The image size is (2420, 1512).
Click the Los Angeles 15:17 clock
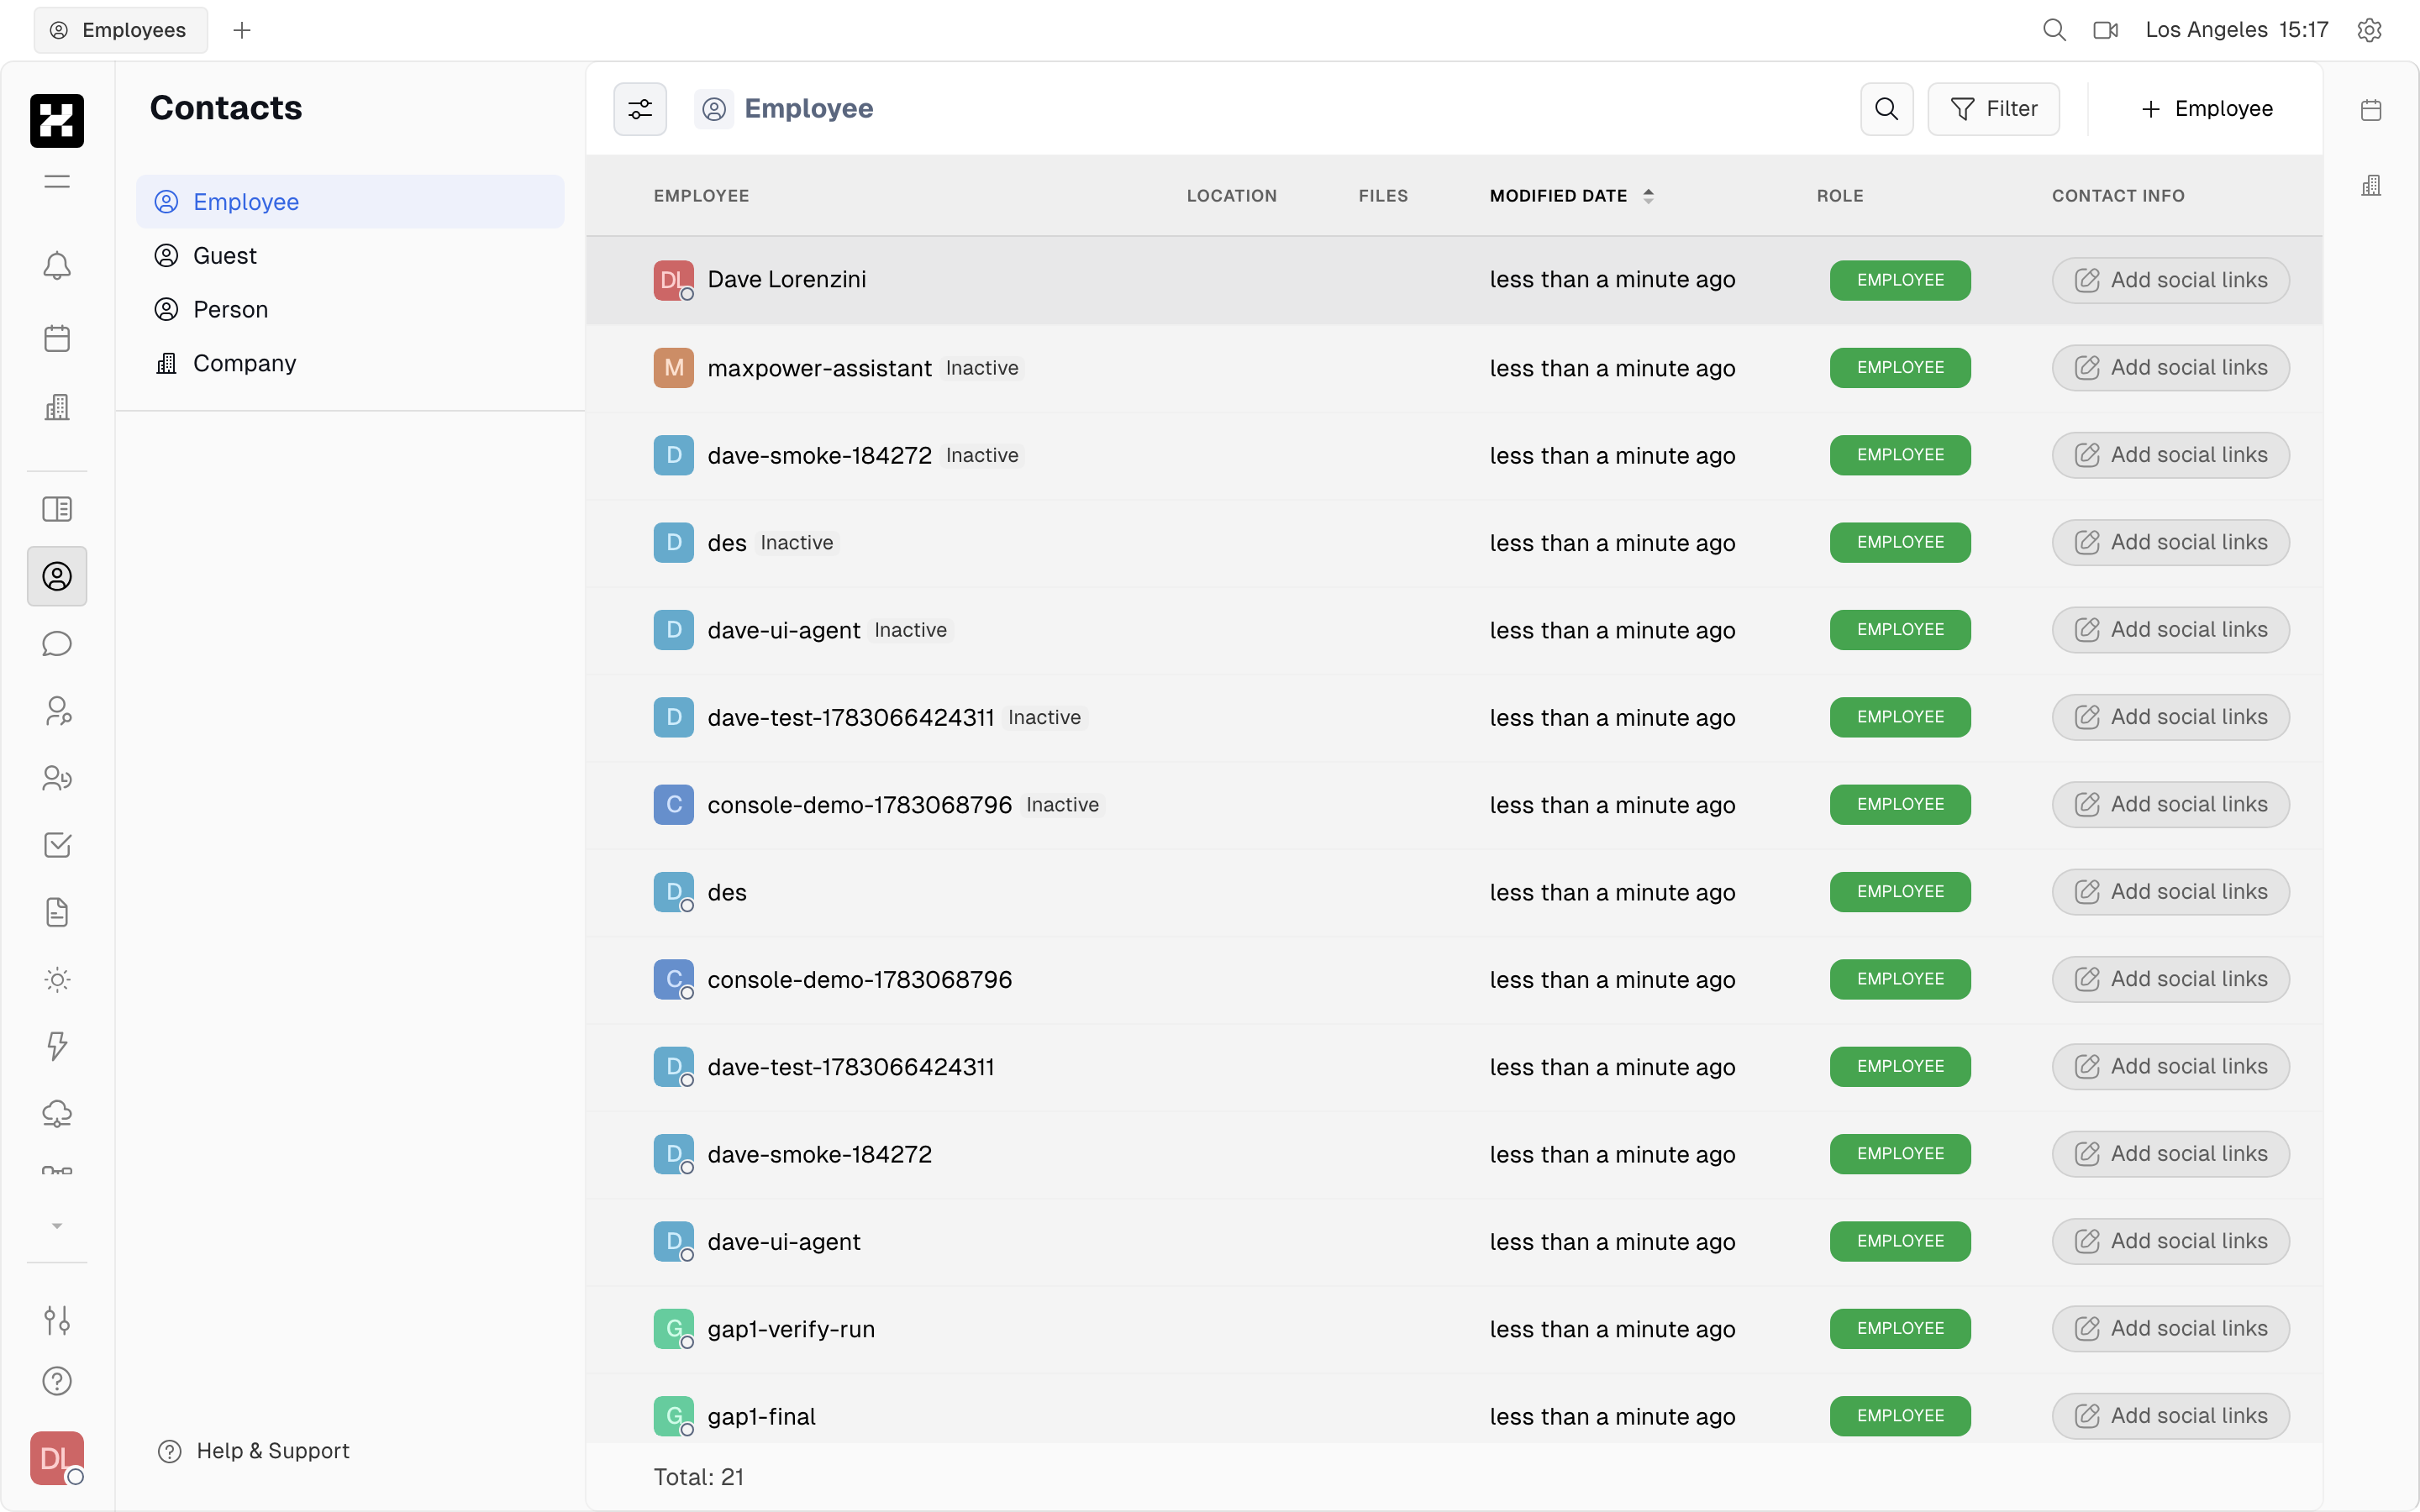(2236, 30)
